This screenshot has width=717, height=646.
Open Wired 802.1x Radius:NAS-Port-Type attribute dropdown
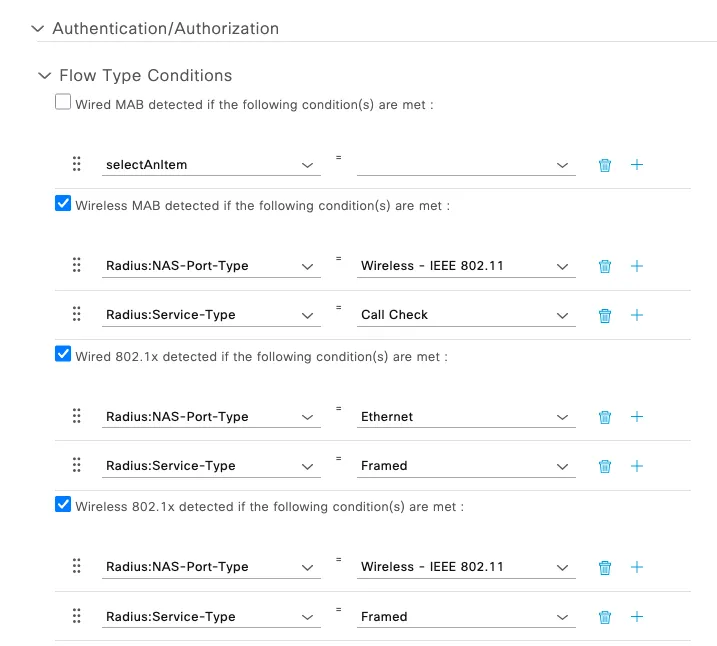[x=211, y=417]
